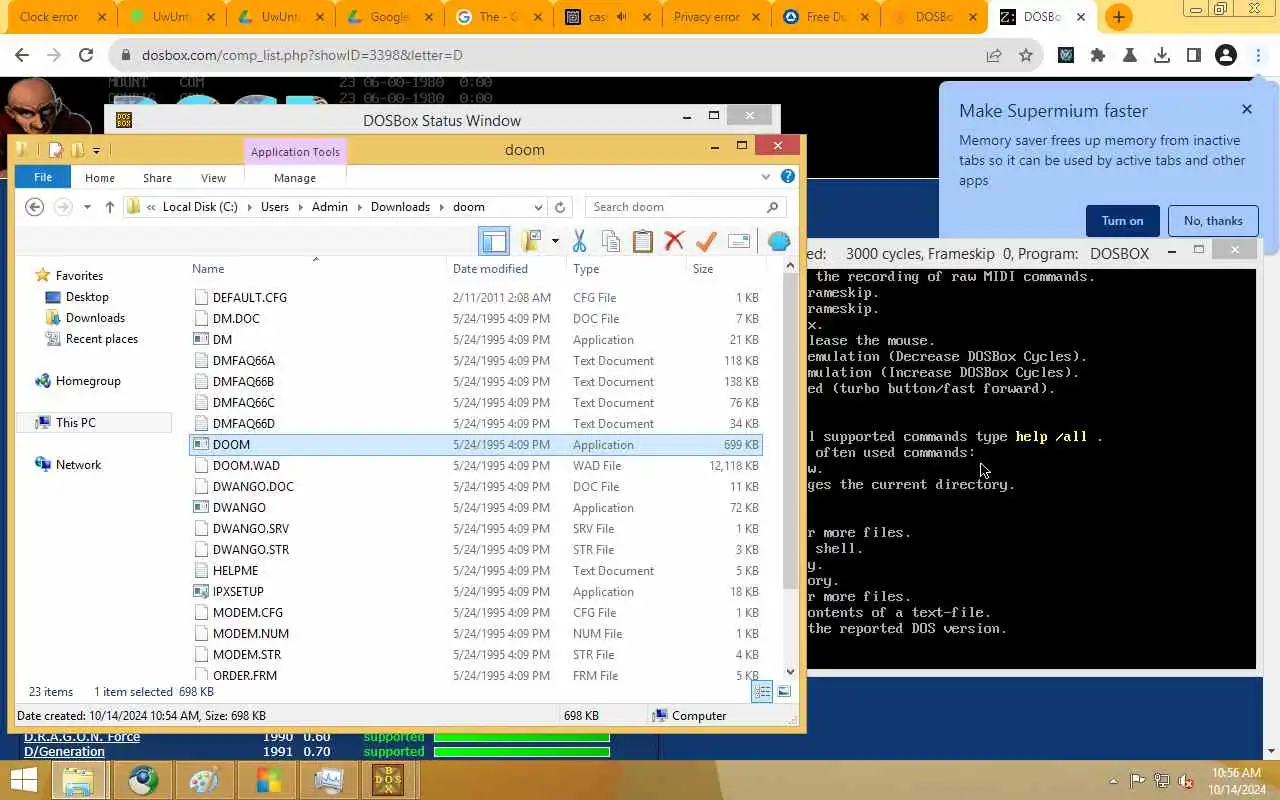Close the Make Supermium faster popup
1280x800 pixels.
click(x=1246, y=109)
